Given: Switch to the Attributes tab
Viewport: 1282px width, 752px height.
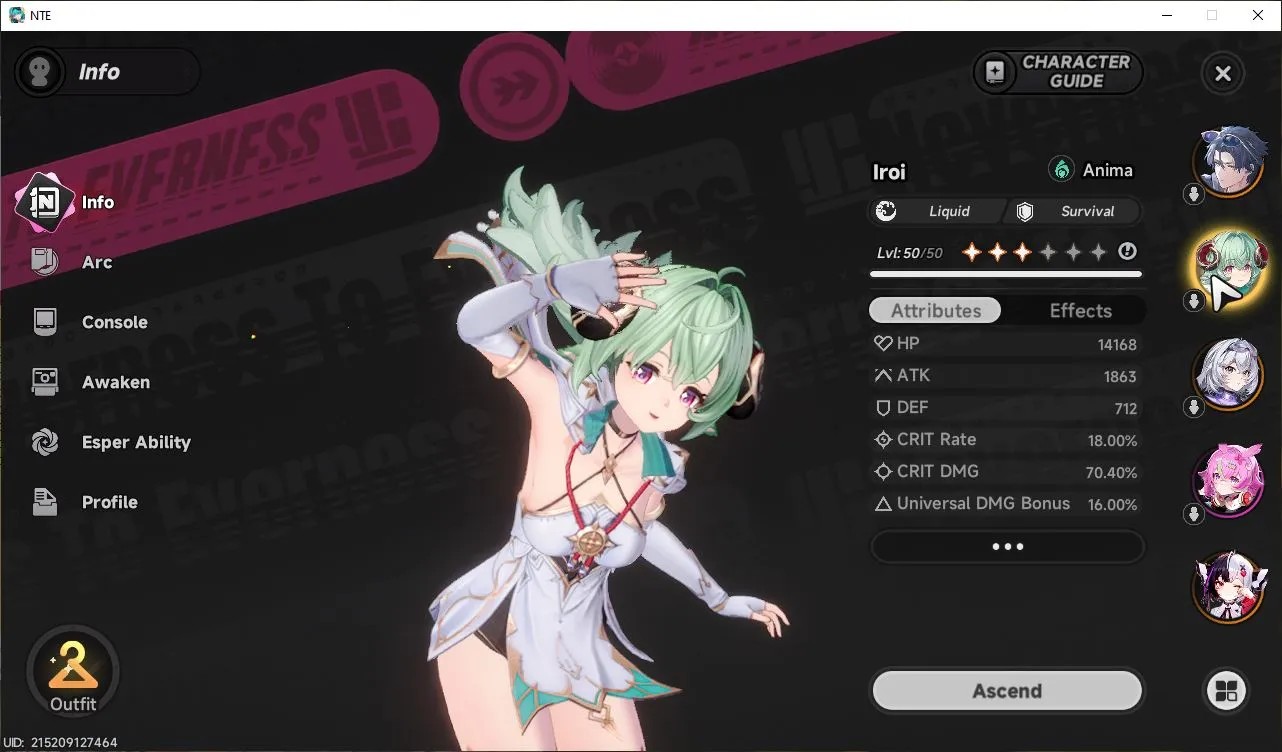Looking at the screenshot, I should pyautogui.click(x=936, y=311).
